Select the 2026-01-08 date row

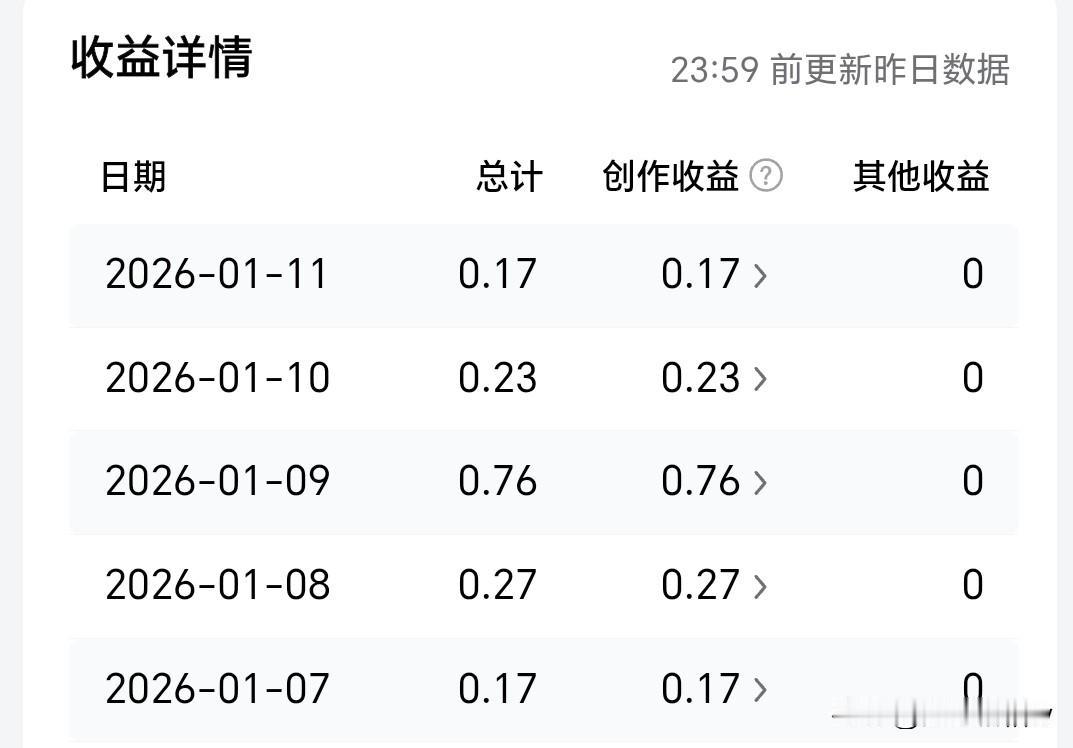click(543, 586)
